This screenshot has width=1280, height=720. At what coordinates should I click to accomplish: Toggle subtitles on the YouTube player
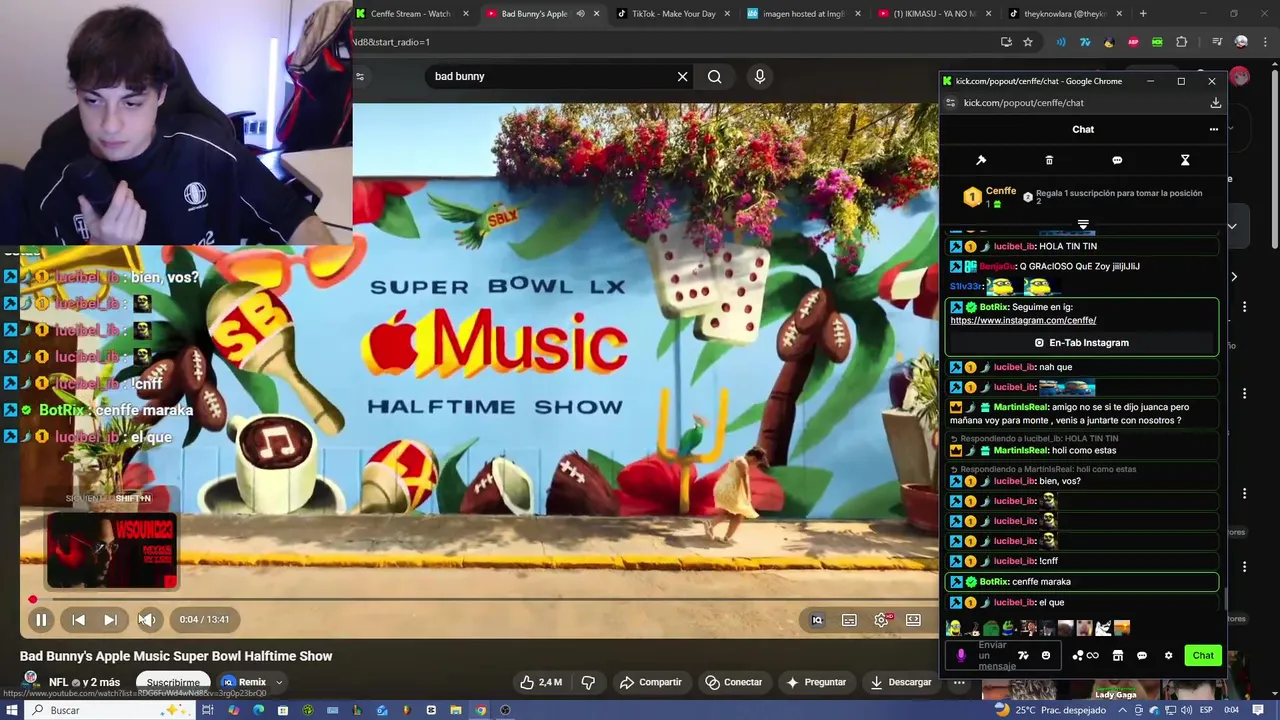[x=849, y=620]
